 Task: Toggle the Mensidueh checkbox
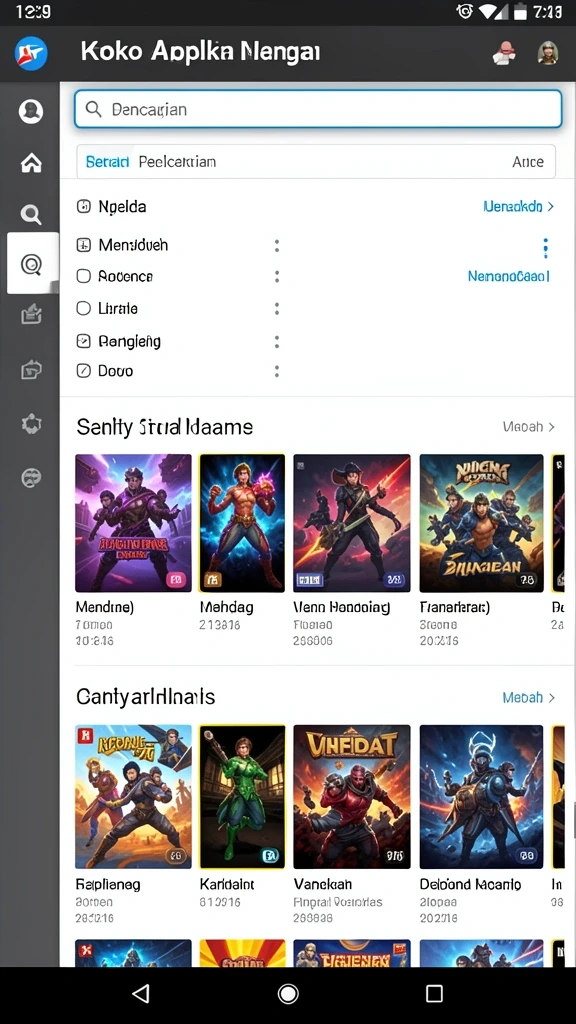[84, 246]
